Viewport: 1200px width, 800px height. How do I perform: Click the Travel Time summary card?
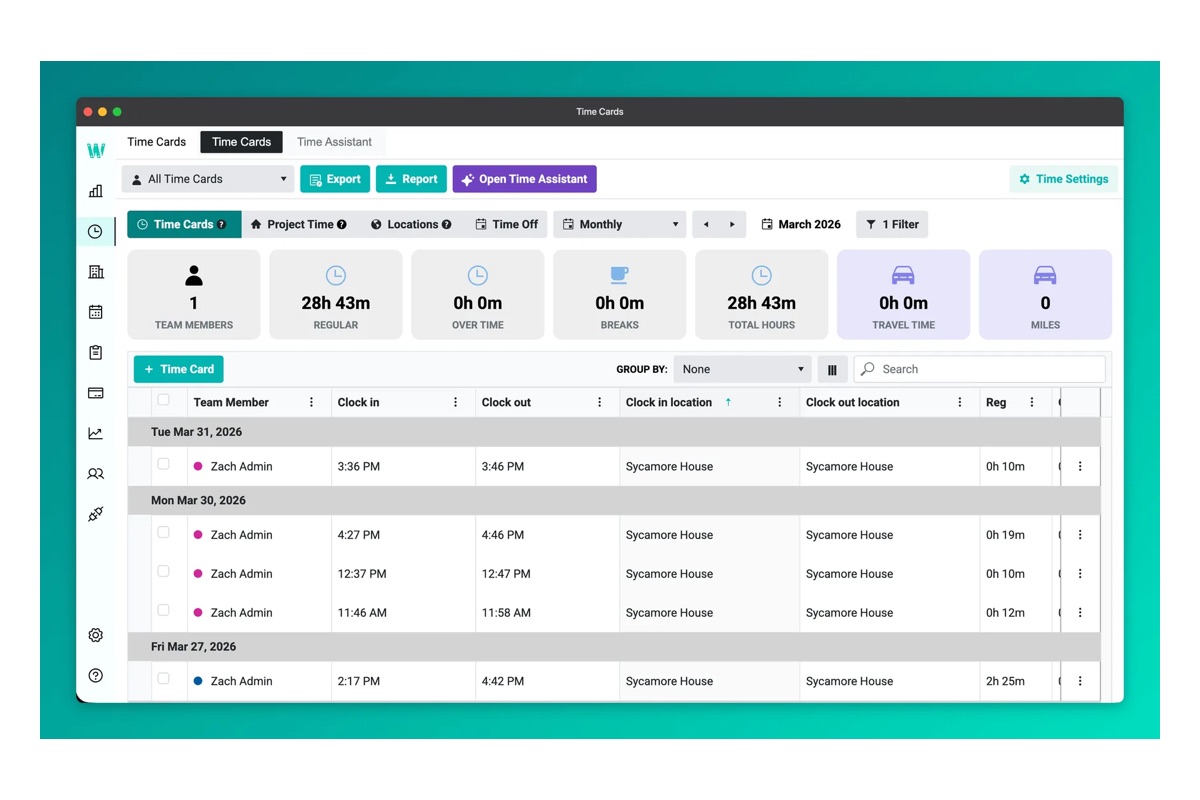pyautogui.click(x=903, y=294)
